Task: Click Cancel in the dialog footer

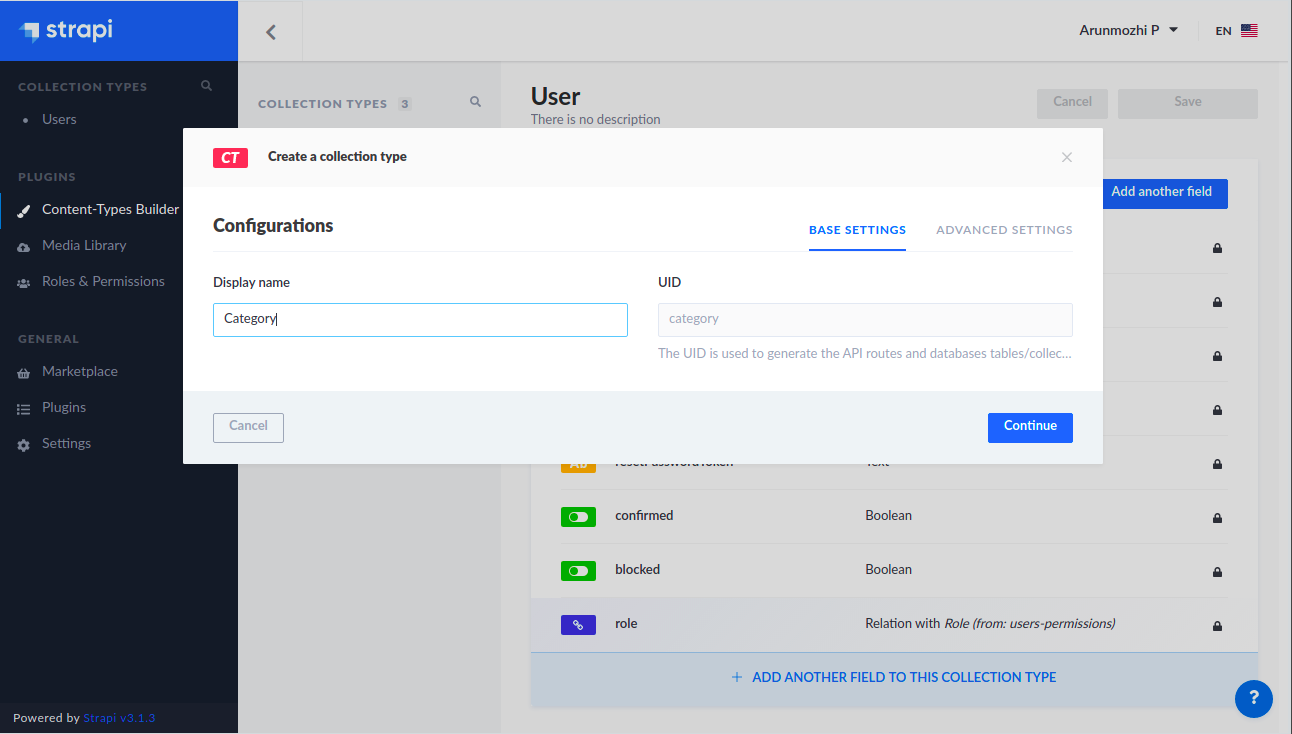Action: (248, 427)
